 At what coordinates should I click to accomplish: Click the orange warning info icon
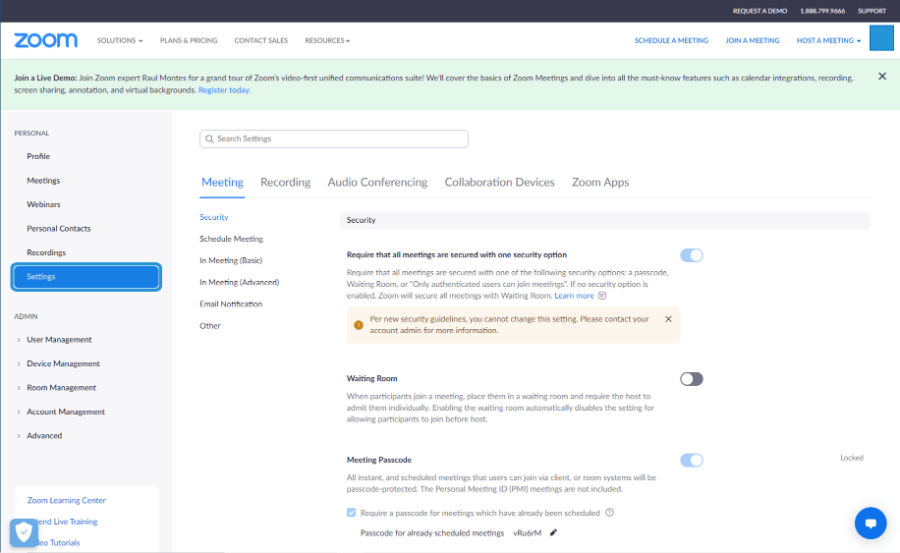point(358,325)
